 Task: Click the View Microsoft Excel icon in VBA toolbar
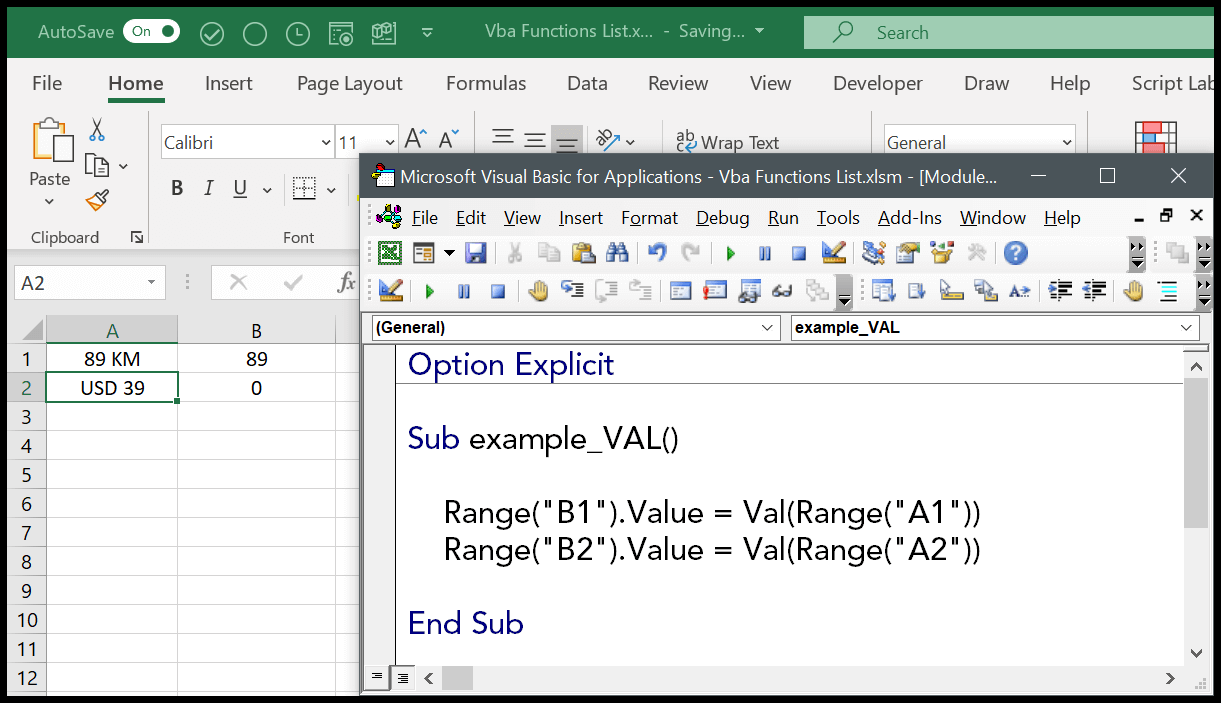(390, 253)
